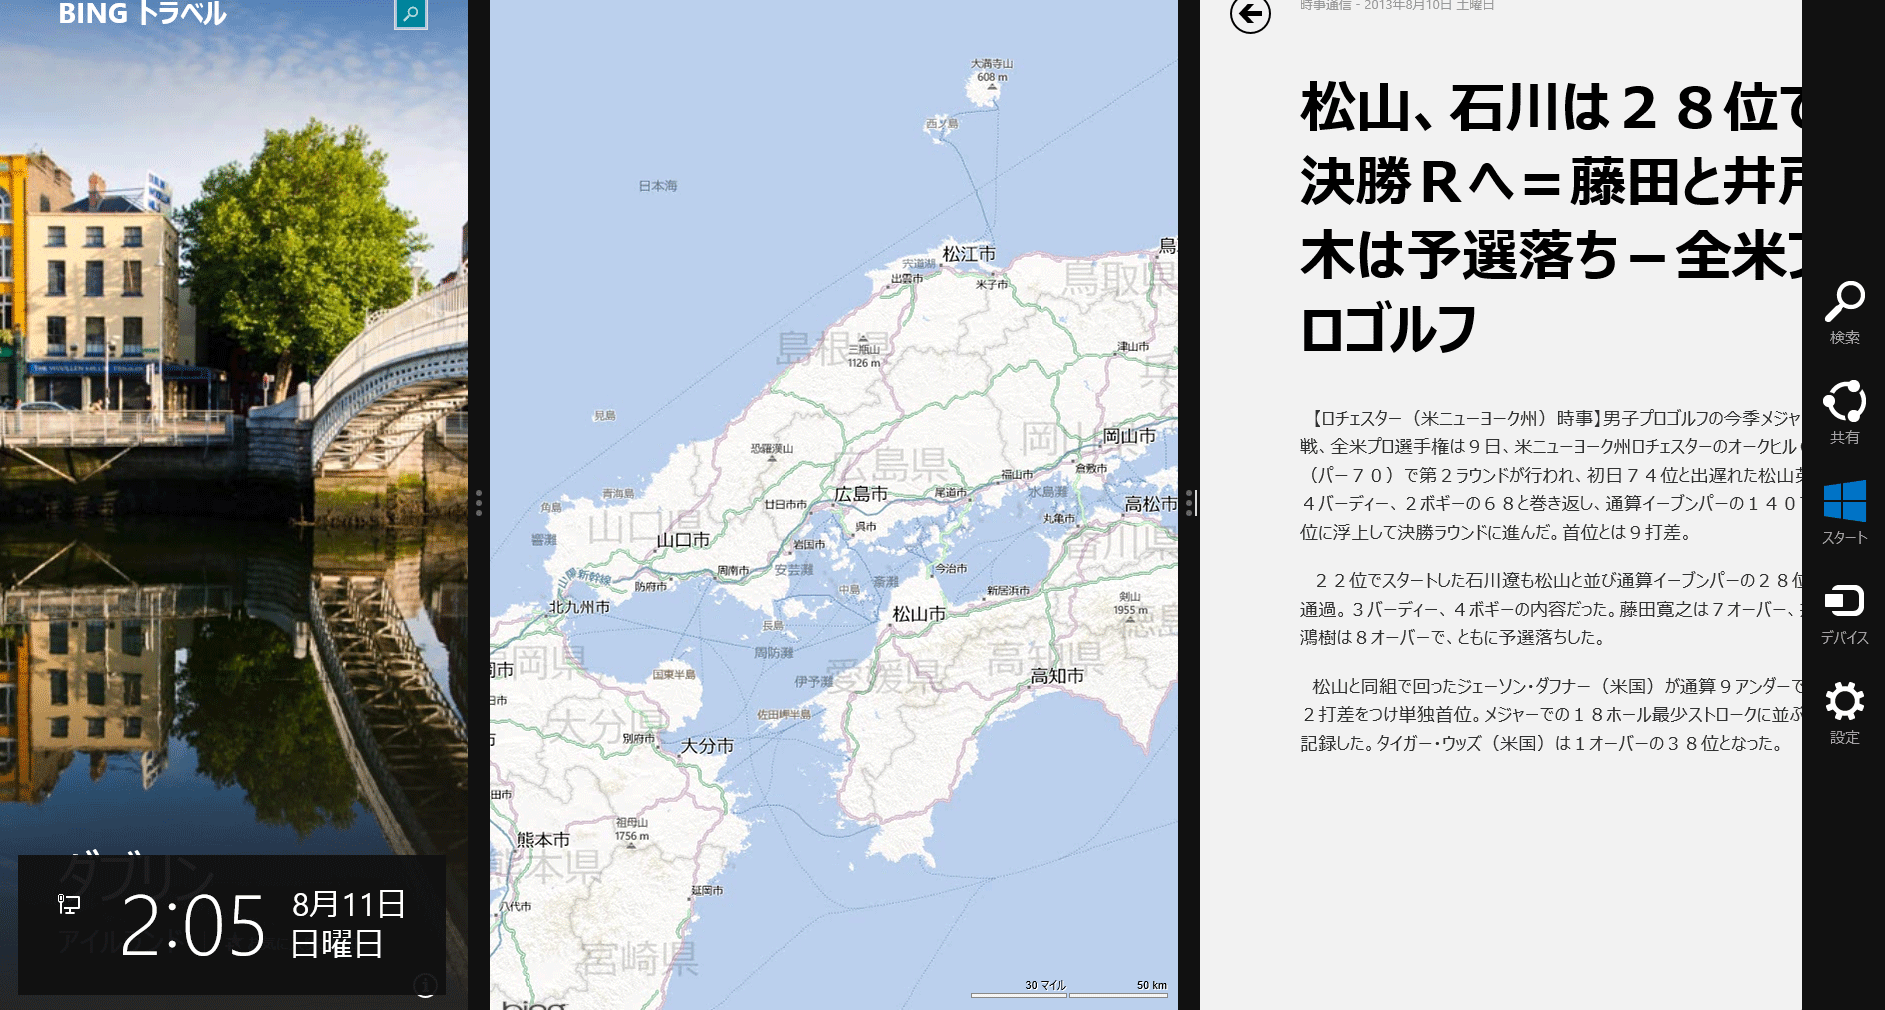The width and height of the screenshot is (1885, 1010).
Task: Click the 8月11日 date in the clock overlay
Action: pyautogui.click(x=348, y=904)
